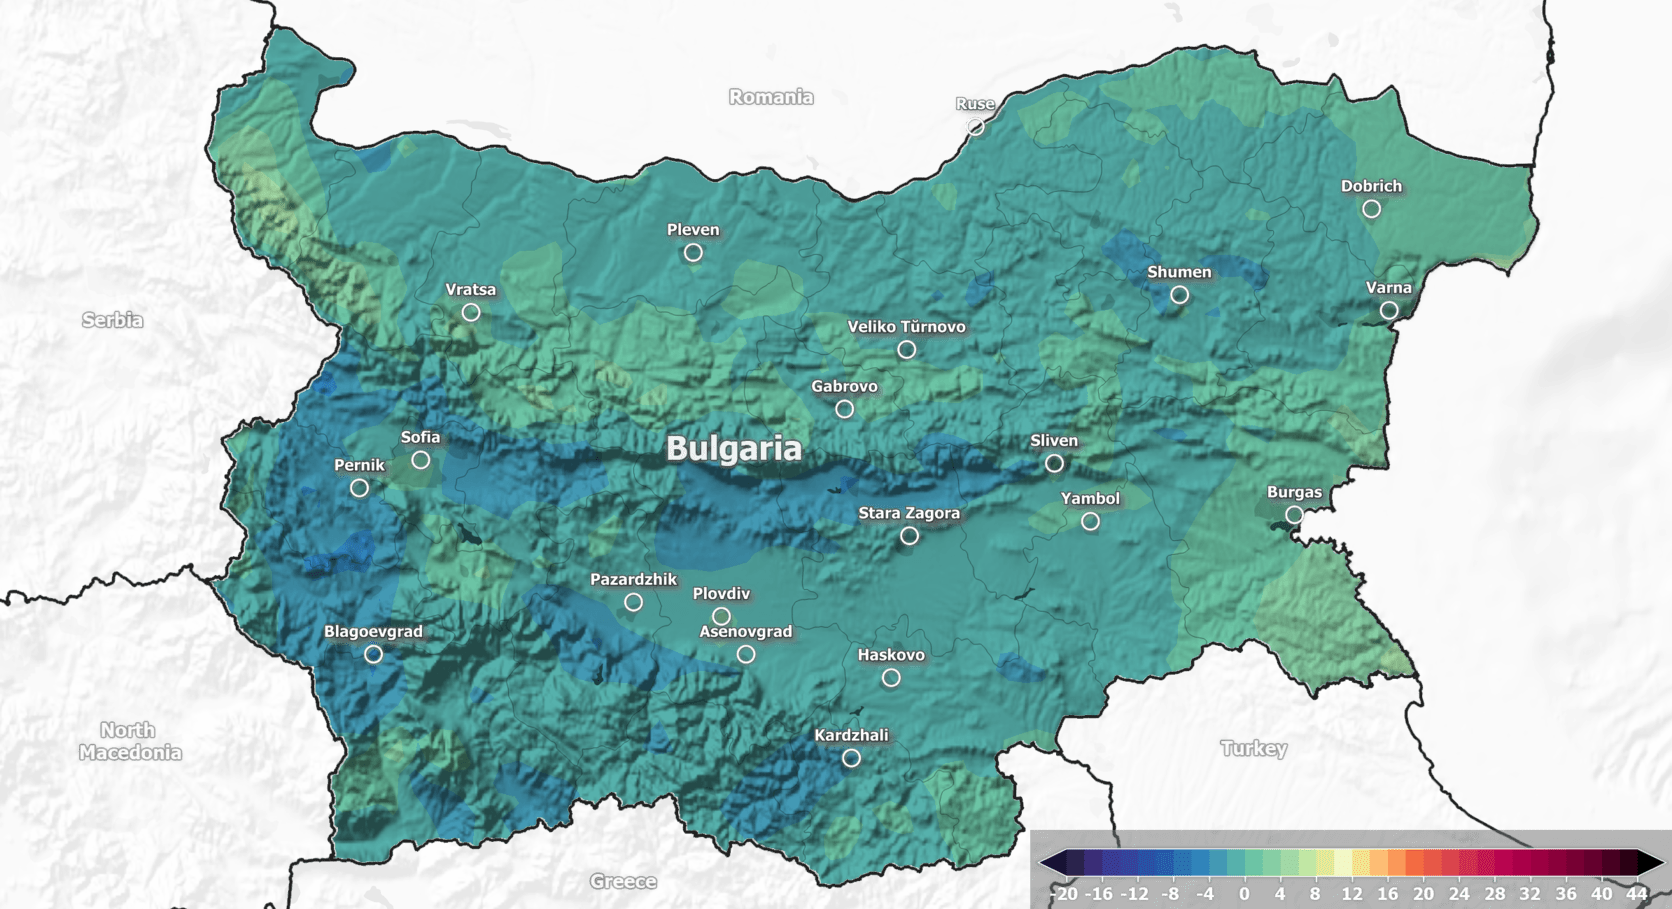Select the Veliko Tŭrnovo marker
The height and width of the screenshot is (909, 1672).
coord(906,350)
